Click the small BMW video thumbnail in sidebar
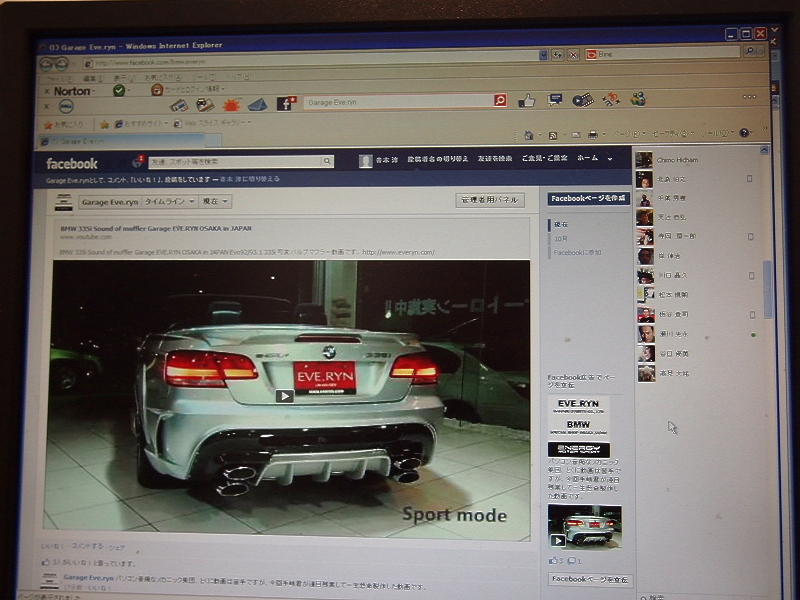 coord(585,526)
